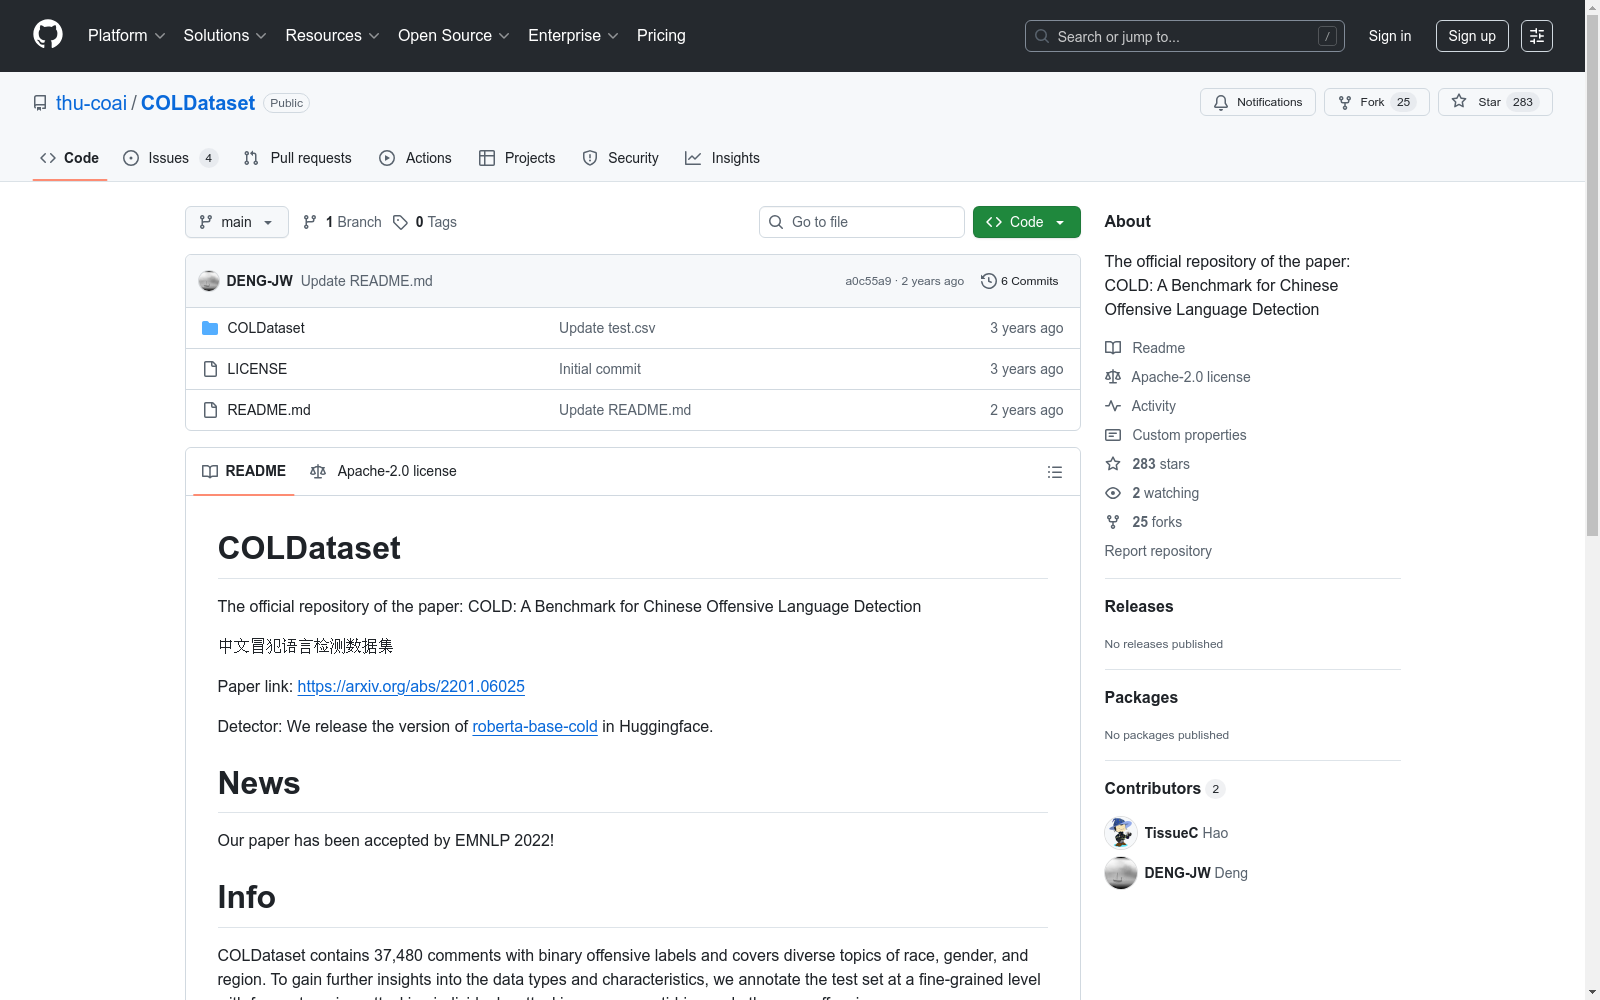1600x1000 pixels.
Task: Switch to the Security tab
Action: [621, 158]
